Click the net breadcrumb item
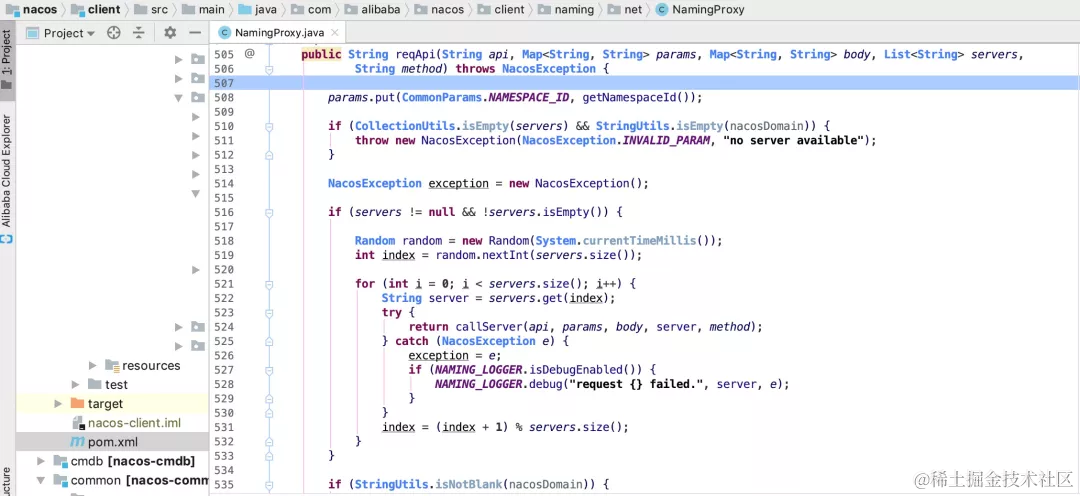 (625, 10)
